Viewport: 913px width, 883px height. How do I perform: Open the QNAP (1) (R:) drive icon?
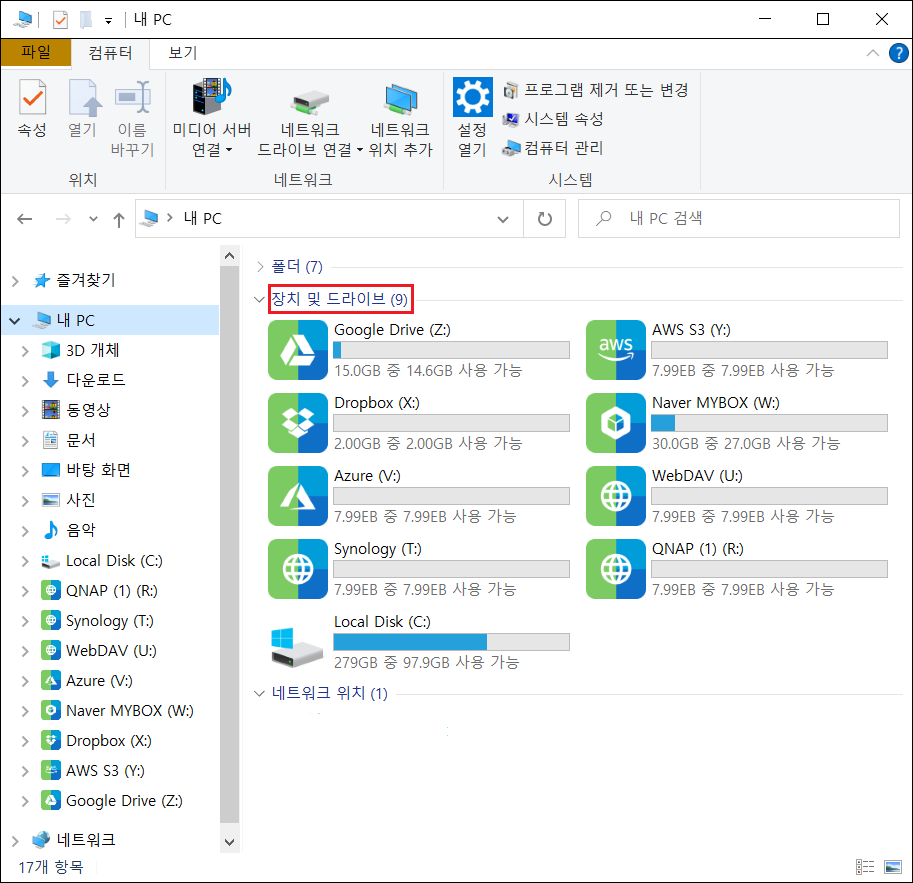[x=615, y=568]
